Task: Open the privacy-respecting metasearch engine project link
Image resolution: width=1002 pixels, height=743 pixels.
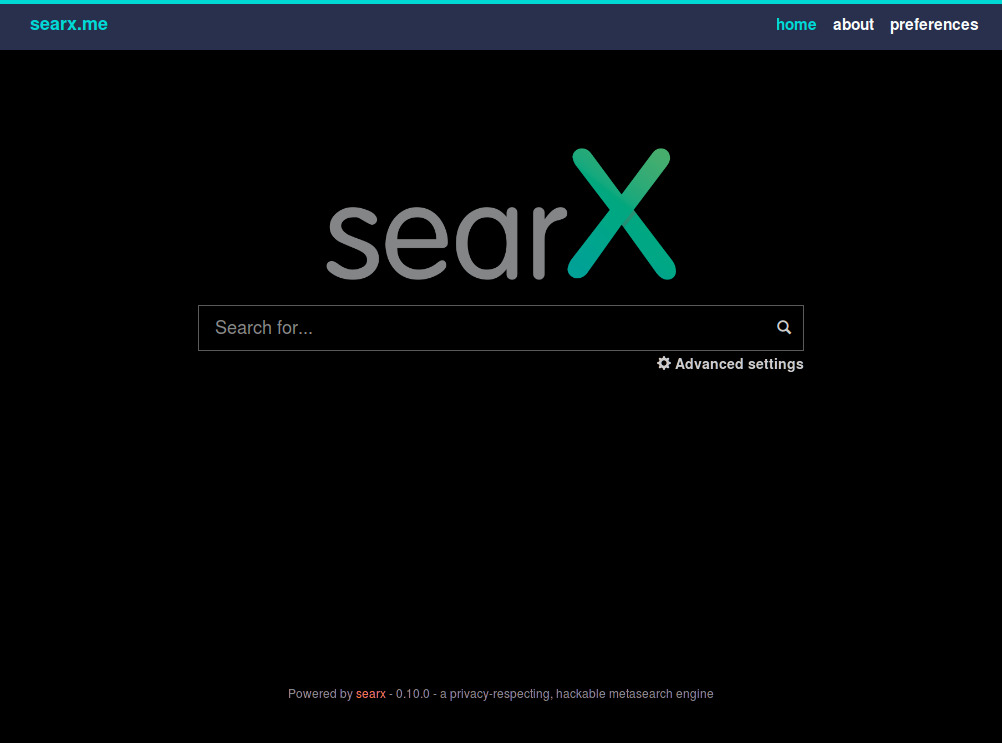Action: [370, 693]
